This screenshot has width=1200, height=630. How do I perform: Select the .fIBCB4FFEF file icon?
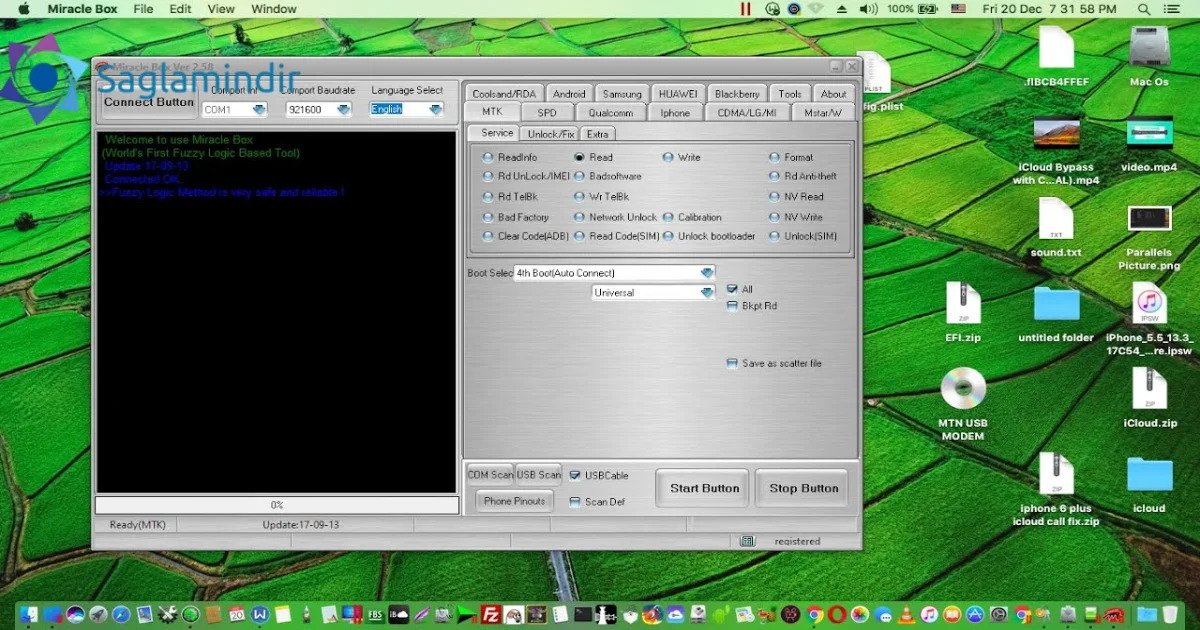(1056, 48)
